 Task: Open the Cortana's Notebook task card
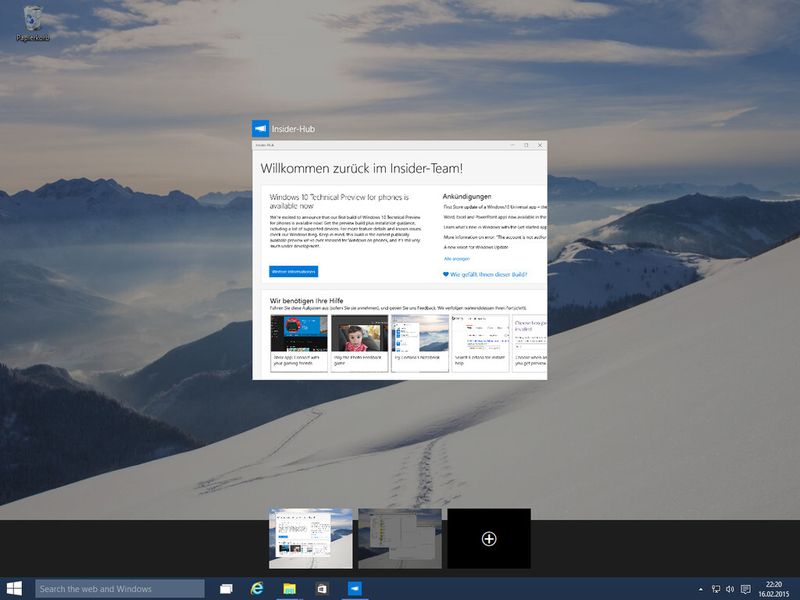coord(420,343)
